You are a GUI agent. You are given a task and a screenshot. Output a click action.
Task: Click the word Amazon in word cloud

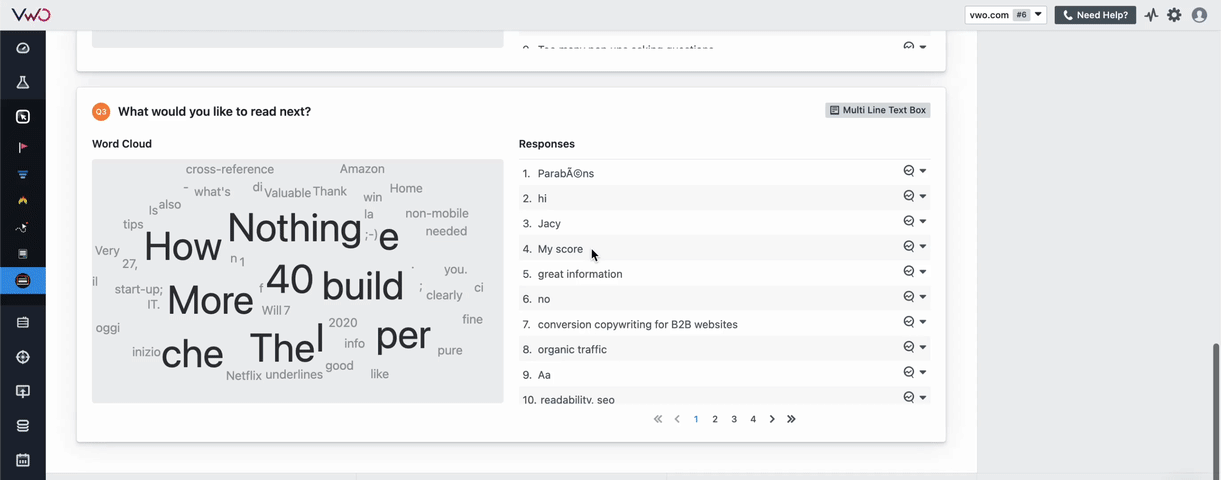click(x=362, y=169)
